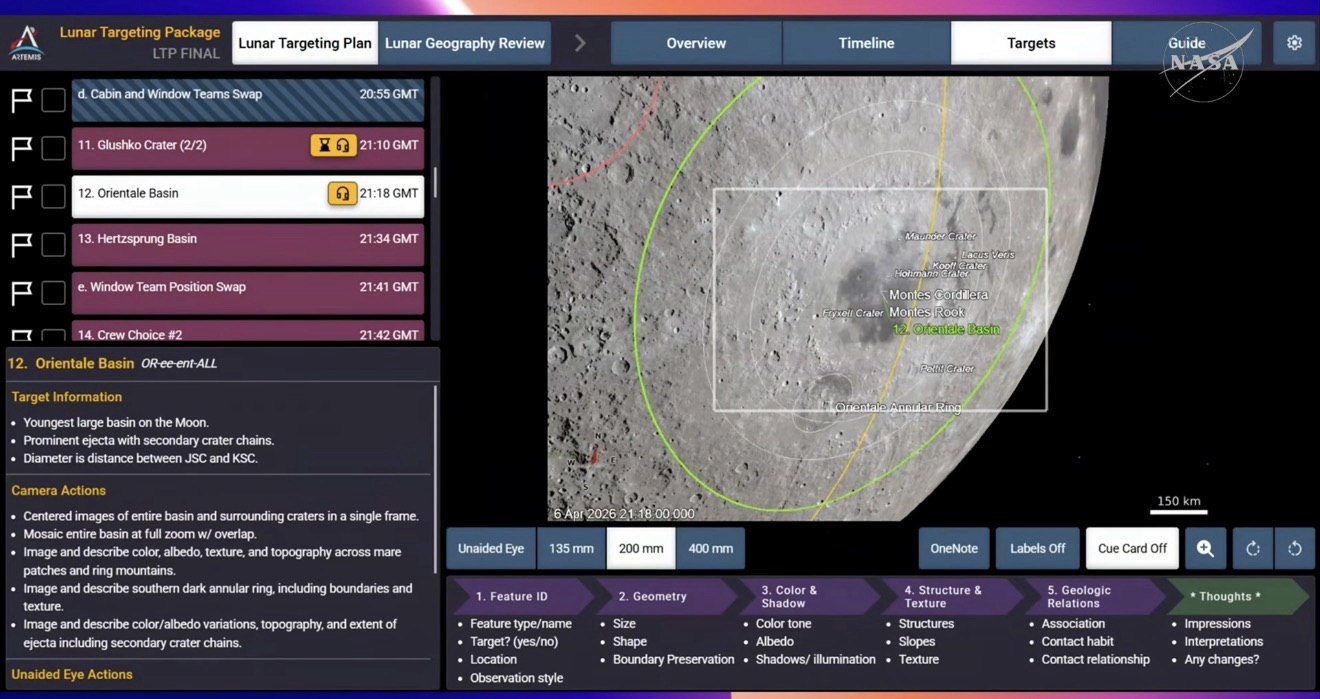Image resolution: width=1320 pixels, height=699 pixels.
Task: Rotate the map counterclockwise
Action: (1294, 548)
